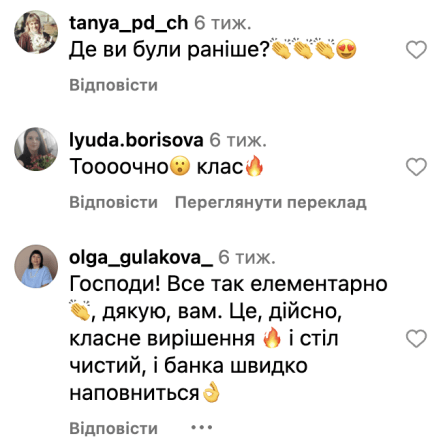Like the comment by tanya_pd_ch
This screenshot has width=428, height=447.
(x=416, y=50)
